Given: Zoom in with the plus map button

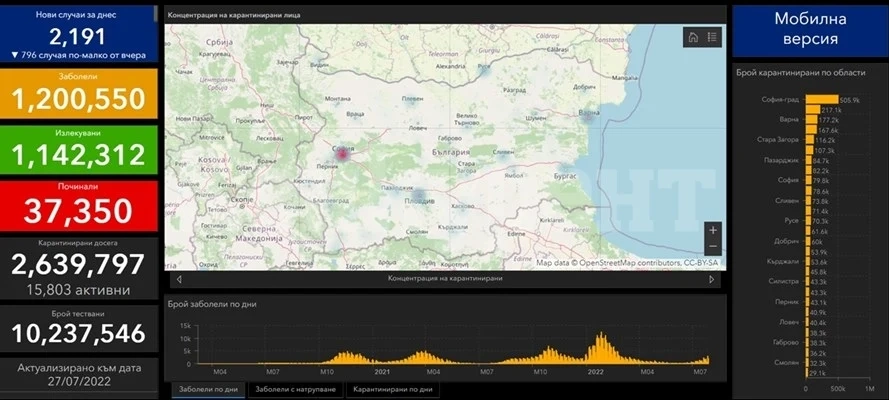Looking at the screenshot, I should [713, 230].
